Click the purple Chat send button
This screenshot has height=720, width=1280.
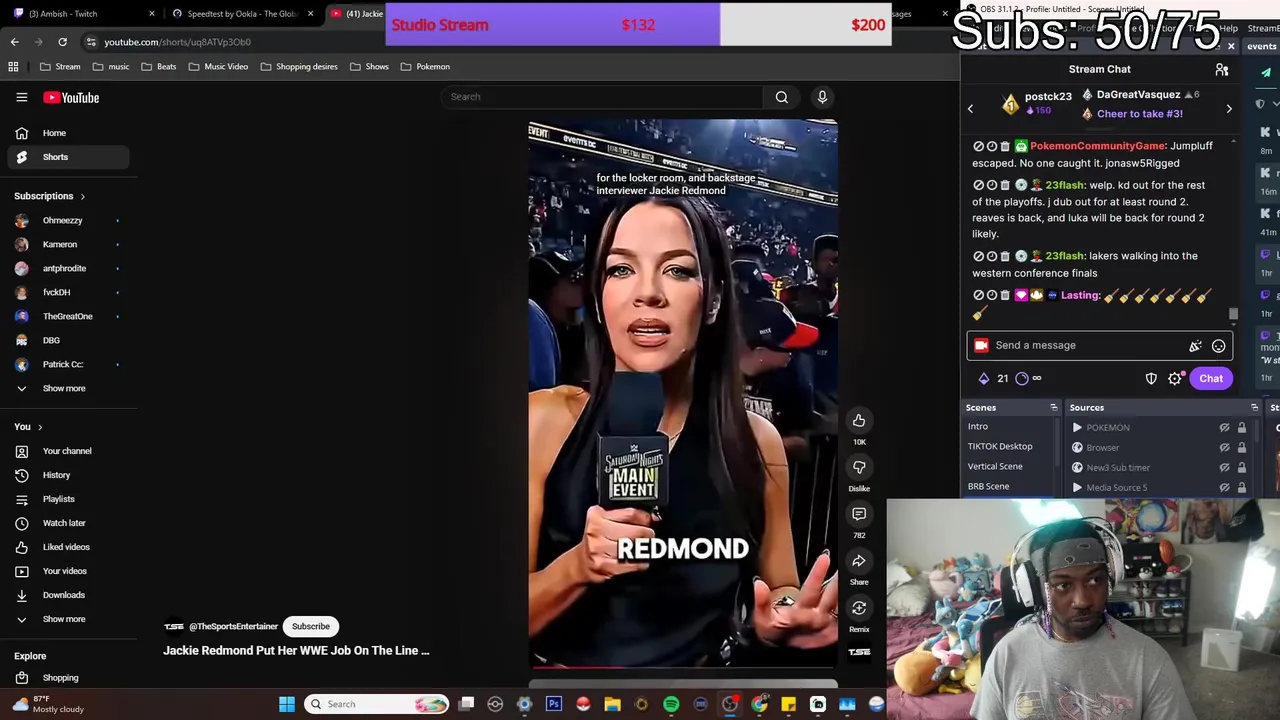(x=1211, y=379)
